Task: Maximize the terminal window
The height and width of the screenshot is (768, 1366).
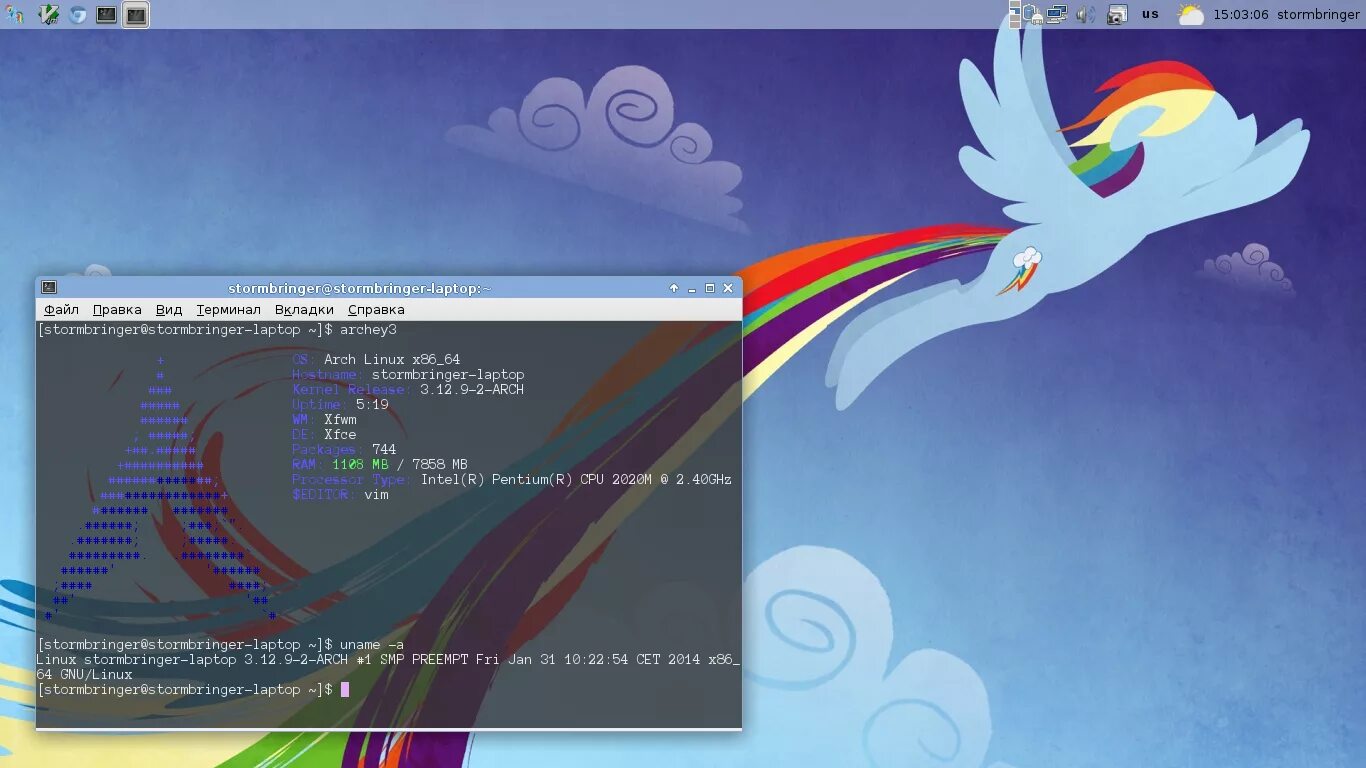Action: [710, 288]
